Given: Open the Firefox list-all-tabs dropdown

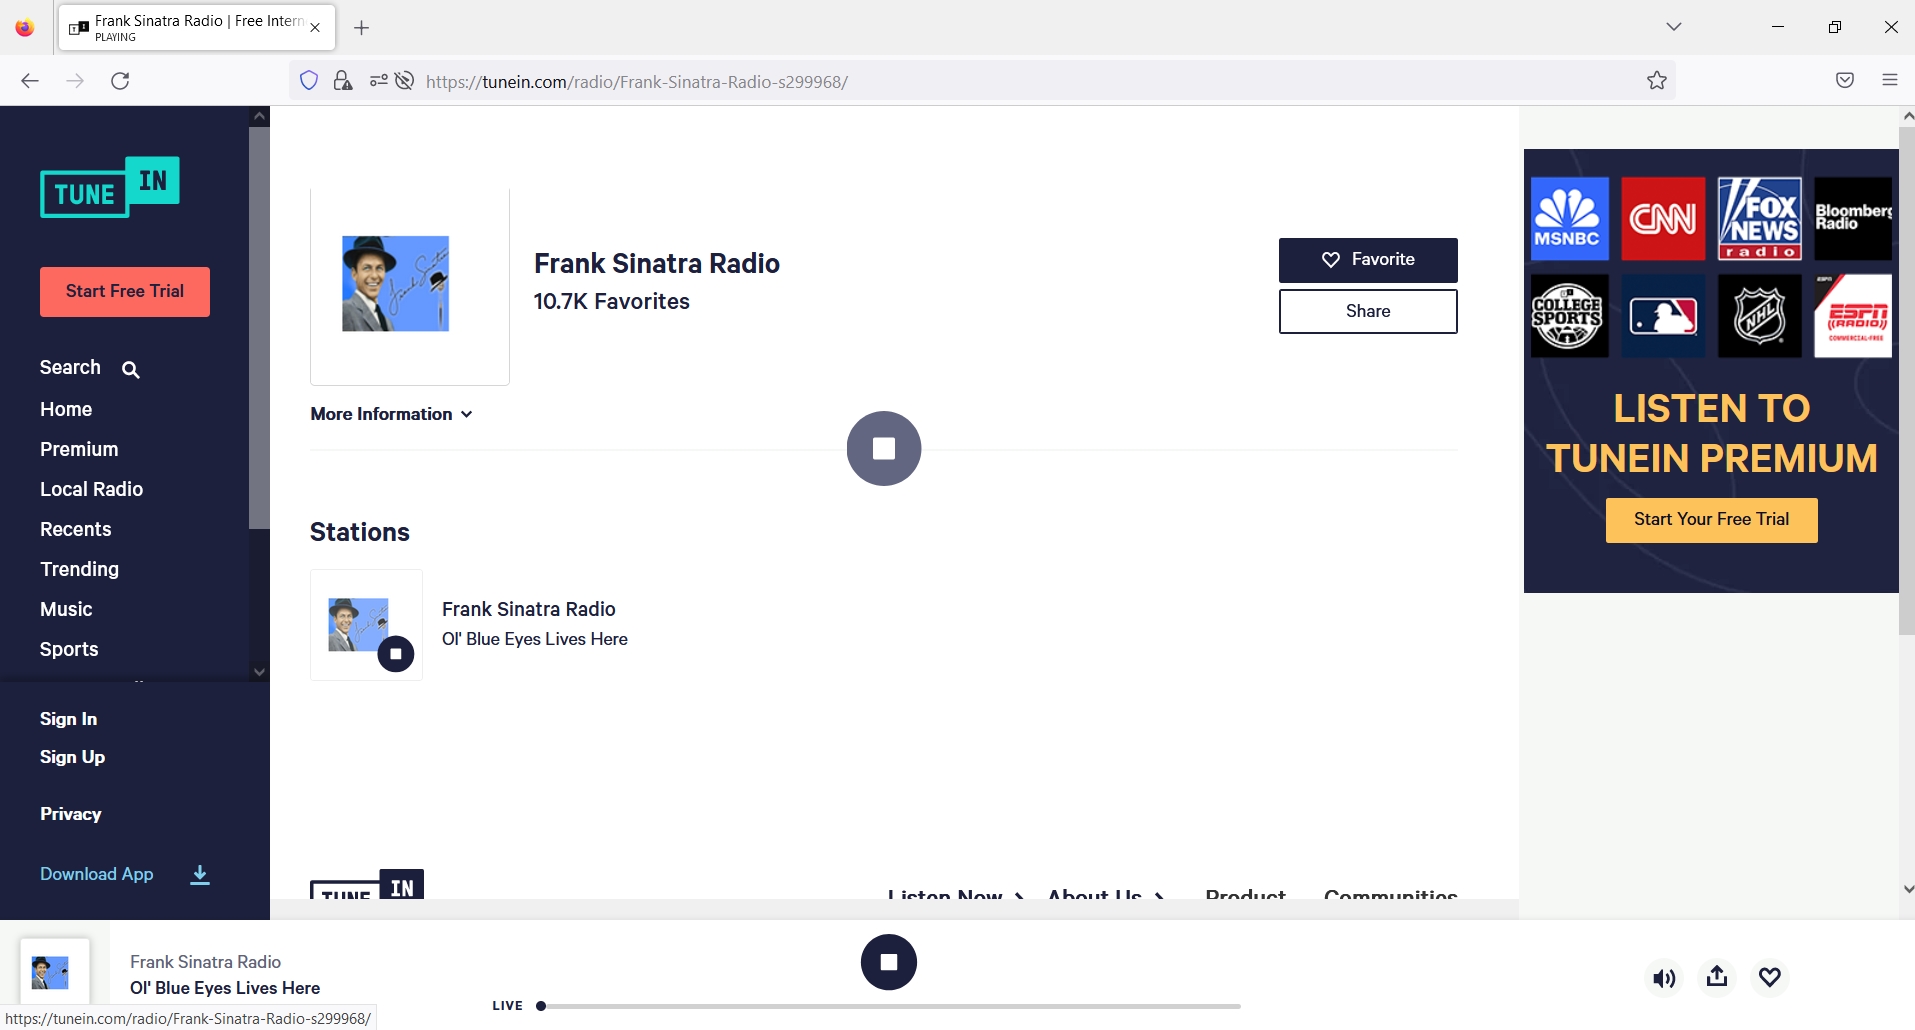Looking at the screenshot, I should (1674, 27).
